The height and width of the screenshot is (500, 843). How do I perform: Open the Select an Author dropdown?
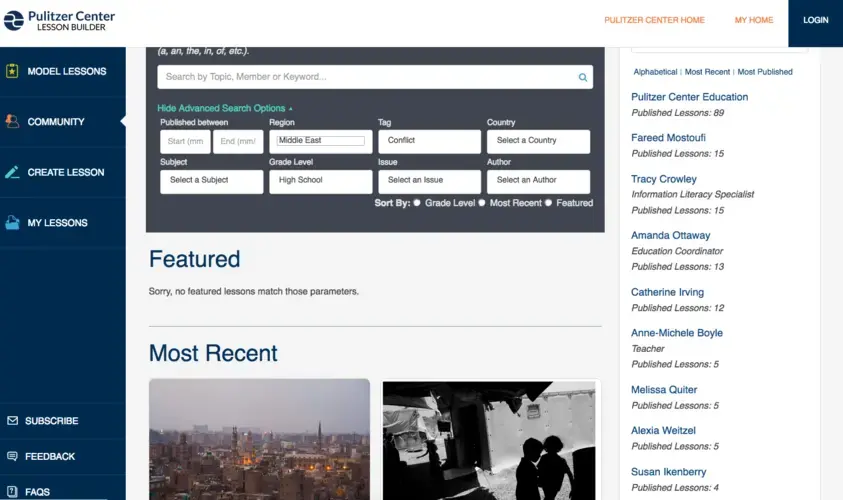tap(538, 182)
